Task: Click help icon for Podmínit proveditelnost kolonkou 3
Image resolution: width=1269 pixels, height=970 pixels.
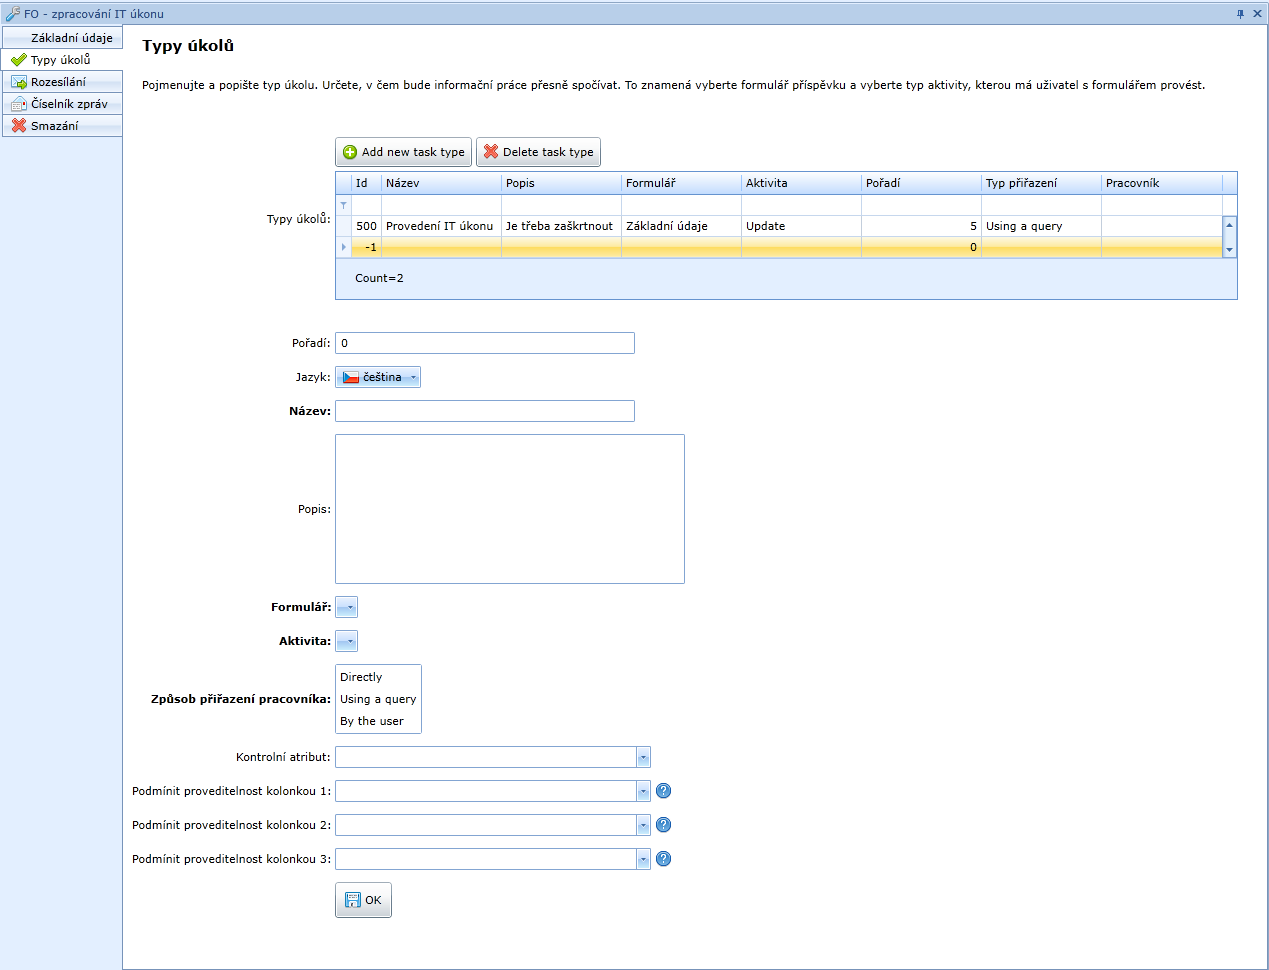Action: (663, 859)
